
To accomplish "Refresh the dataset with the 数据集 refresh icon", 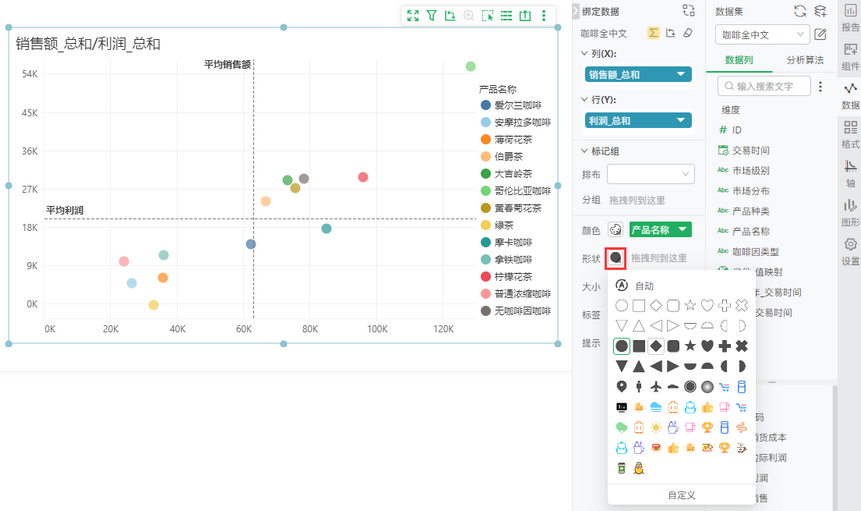I will pyautogui.click(x=800, y=10).
